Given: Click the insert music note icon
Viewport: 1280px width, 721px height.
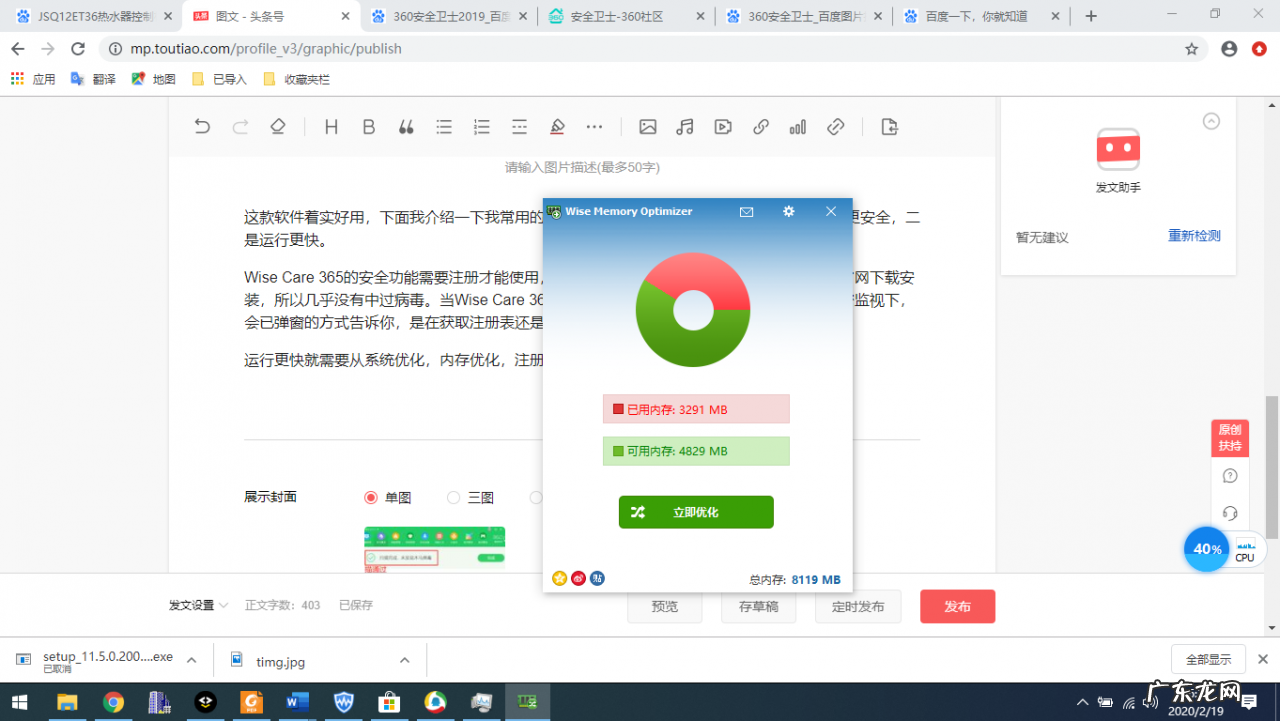Looking at the screenshot, I should click(x=684, y=126).
